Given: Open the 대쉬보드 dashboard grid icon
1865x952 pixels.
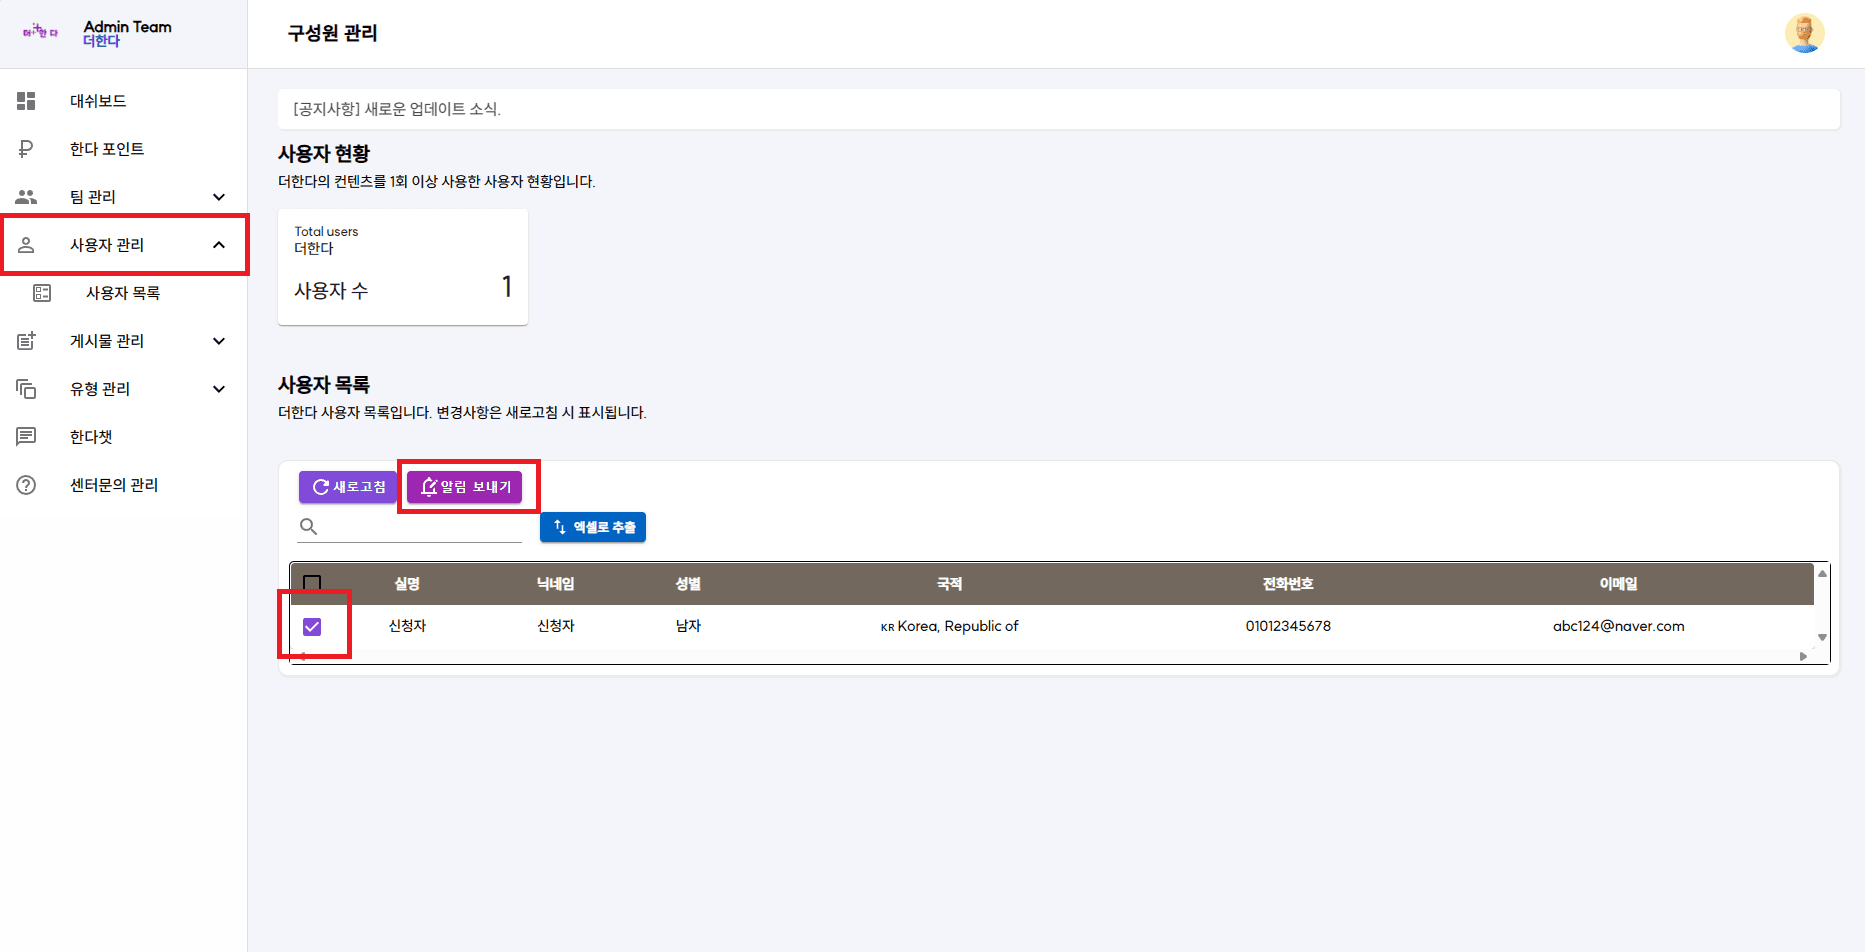Looking at the screenshot, I should click(x=26, y=101).
